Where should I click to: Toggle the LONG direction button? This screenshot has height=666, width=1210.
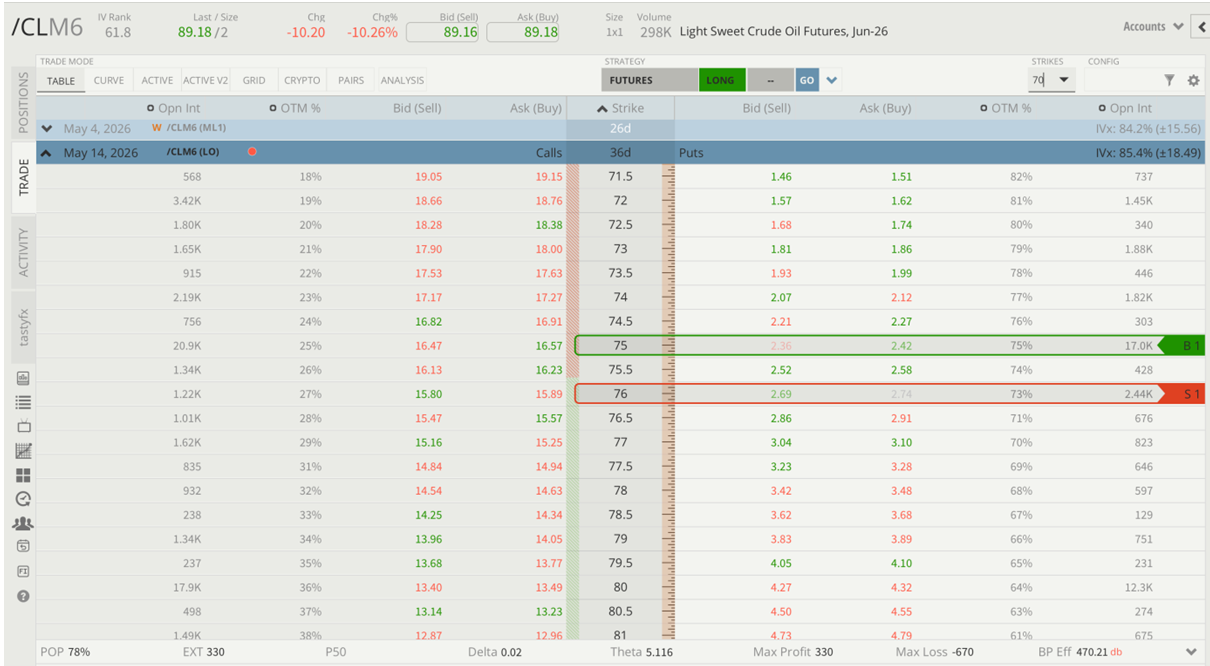point(720,80)
